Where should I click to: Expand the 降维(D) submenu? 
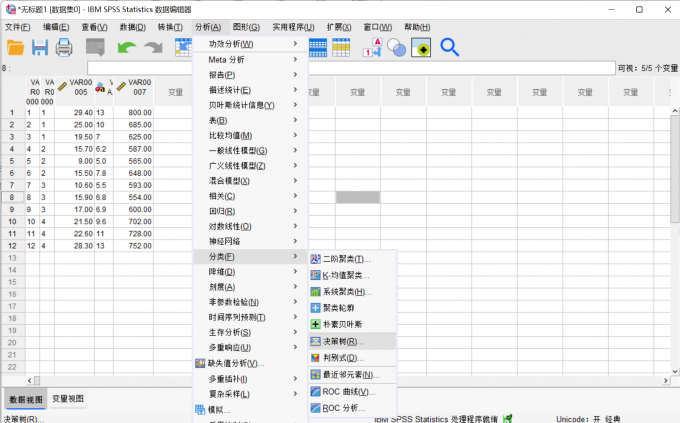250,272
